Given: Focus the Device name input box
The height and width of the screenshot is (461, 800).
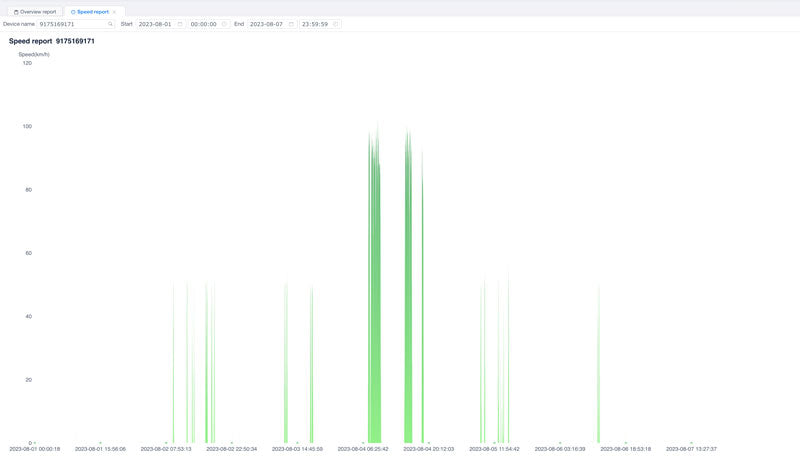Looking at the screenshot, I should (x=70, y=23).
